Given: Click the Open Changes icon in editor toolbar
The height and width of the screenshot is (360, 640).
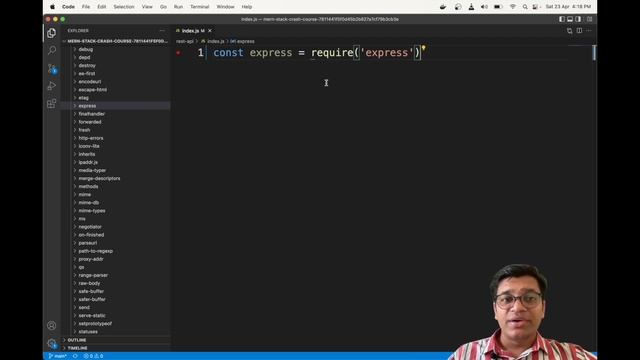Looking at the screenshot, I should pos(569,31).
